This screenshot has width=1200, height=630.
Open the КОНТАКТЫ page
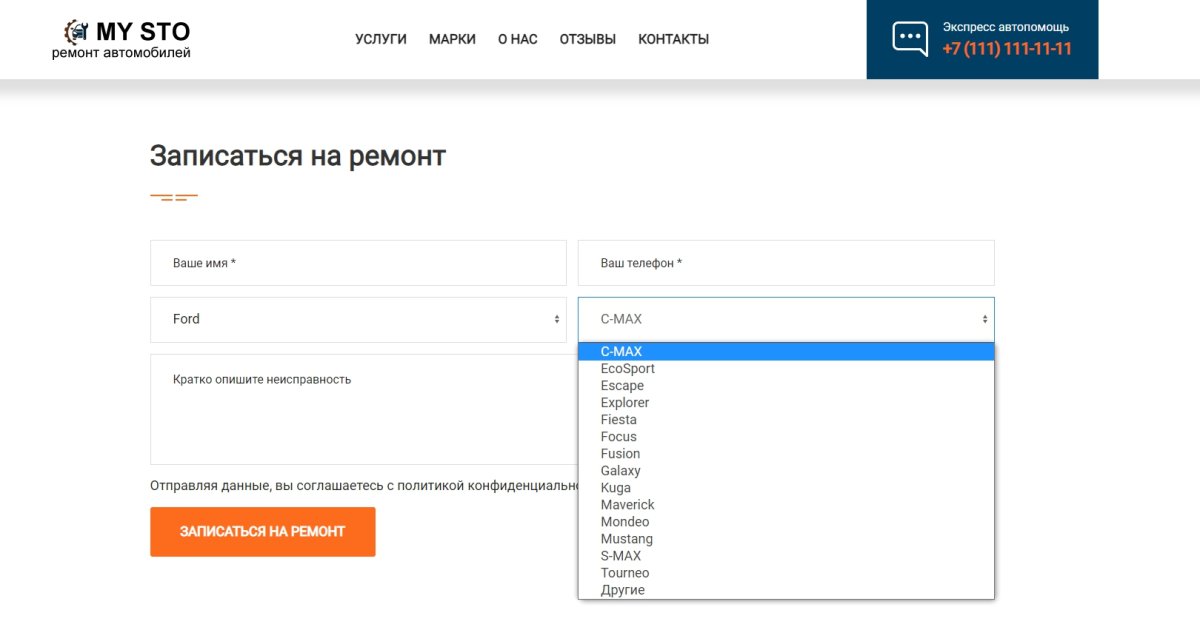pyautogui.click(x=673, y=38)
